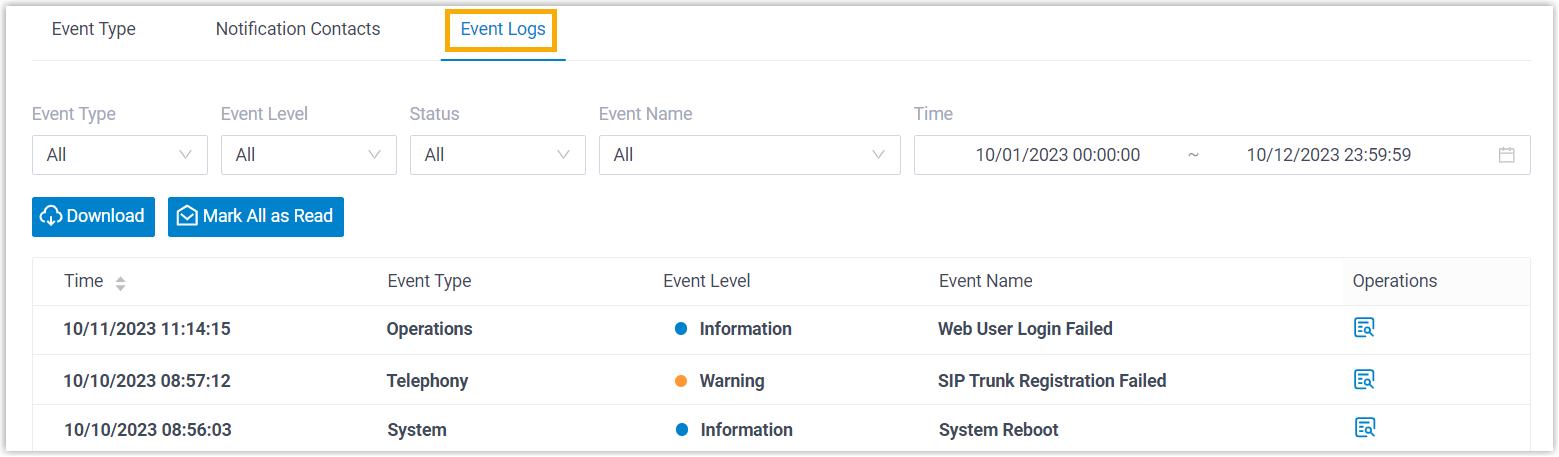View details of SIP Trunk Registration Failed event
1559x457 pixels.
point(1364,379)
